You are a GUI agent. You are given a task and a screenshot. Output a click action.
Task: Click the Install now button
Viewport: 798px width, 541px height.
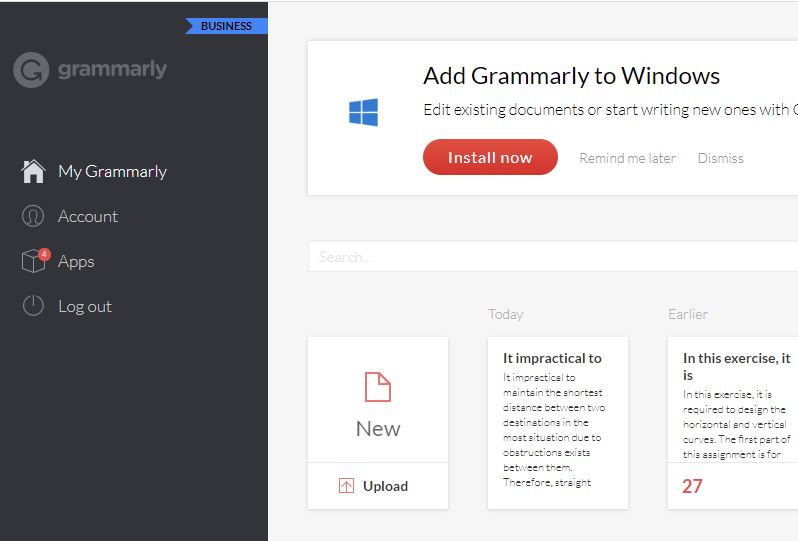click(x=490, y=157)
